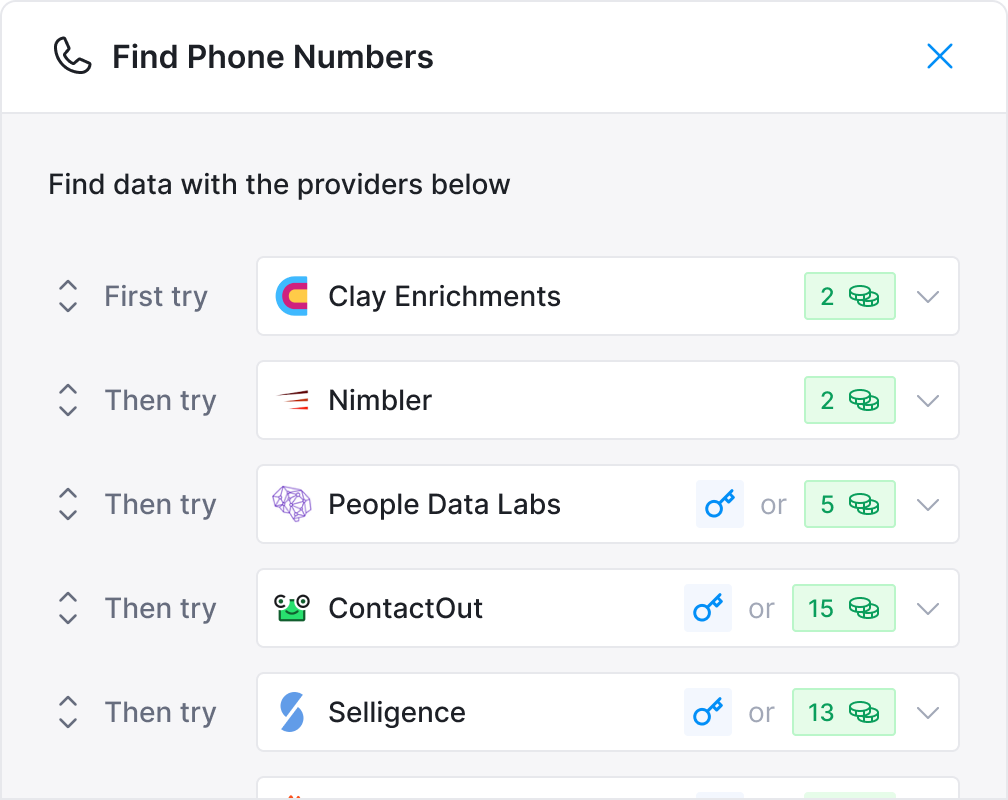Toggle the API key option for People Data Labs
Screen dimensions: 1008x800
pos(719,504)
